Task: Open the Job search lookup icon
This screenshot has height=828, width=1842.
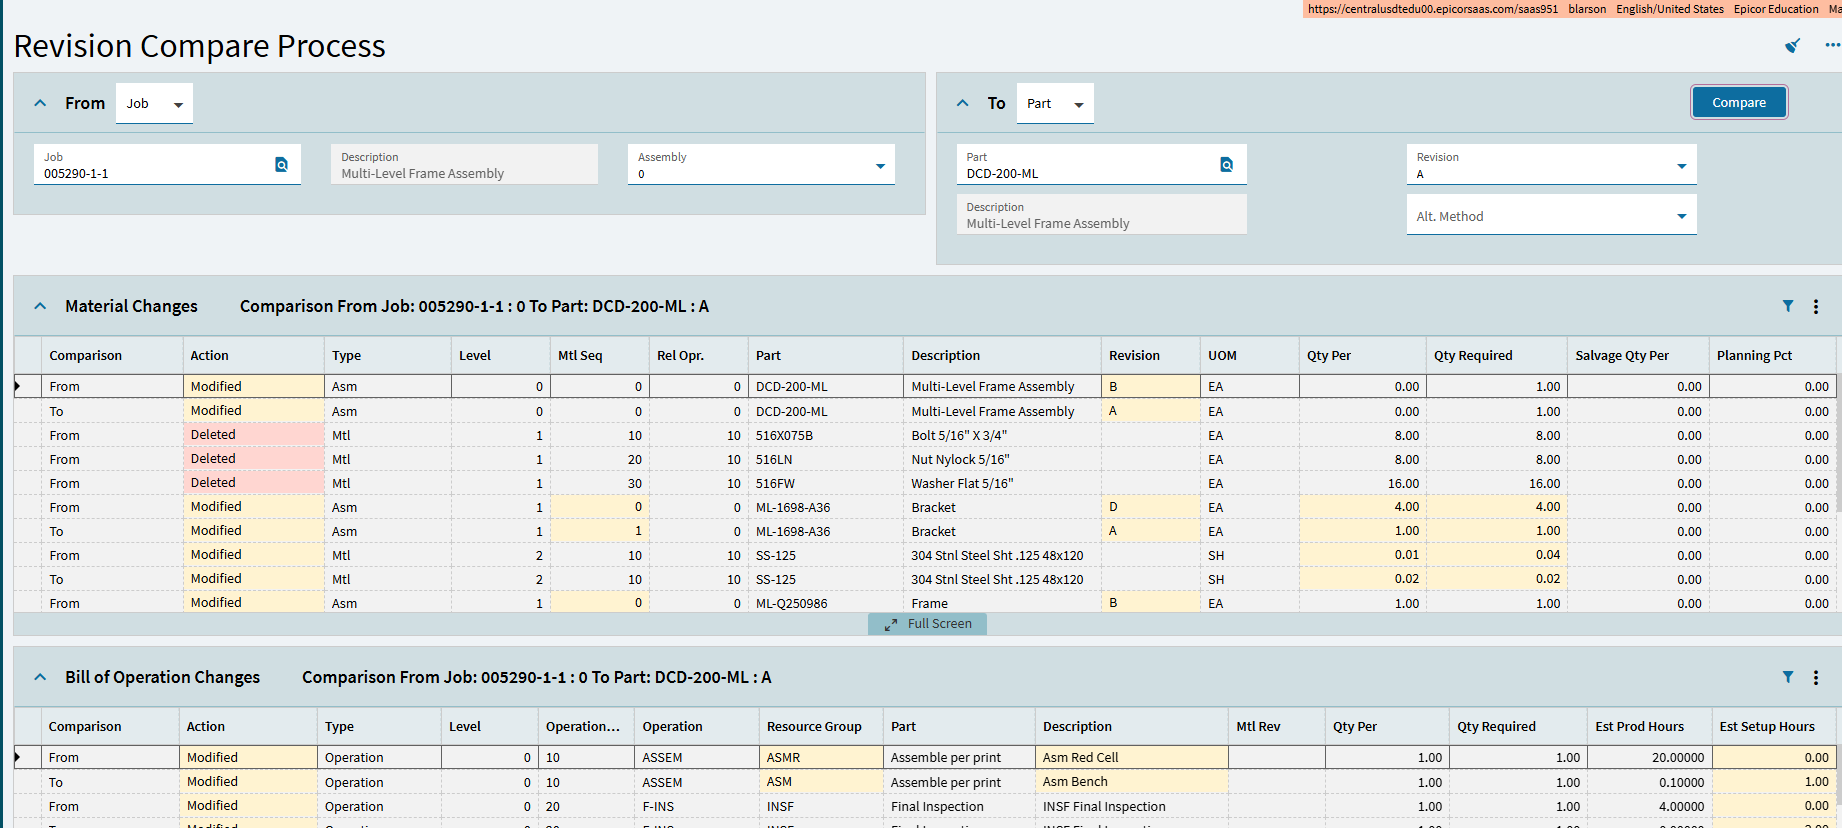Action: tap(281, 165)
